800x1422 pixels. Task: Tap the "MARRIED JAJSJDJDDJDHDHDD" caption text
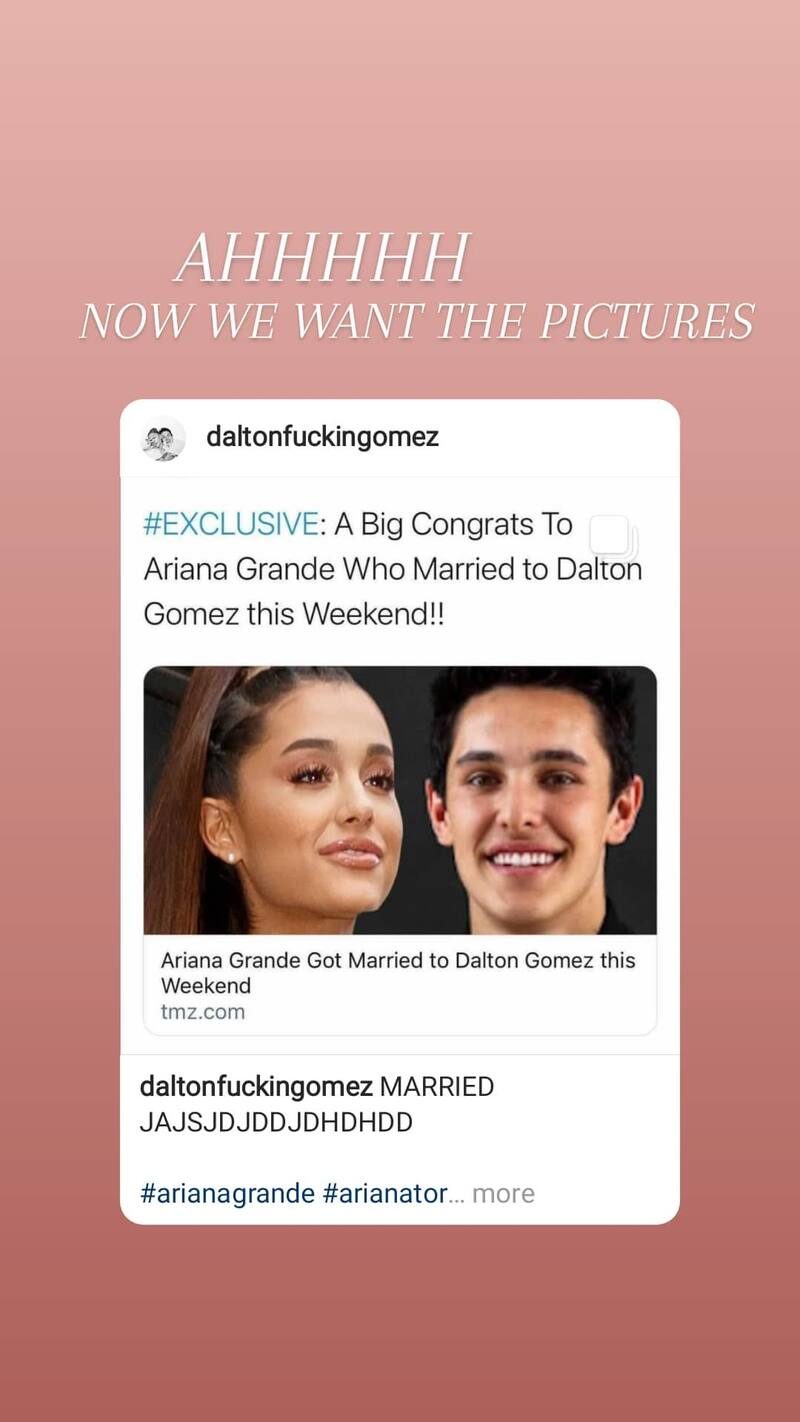click(317, 1104)
